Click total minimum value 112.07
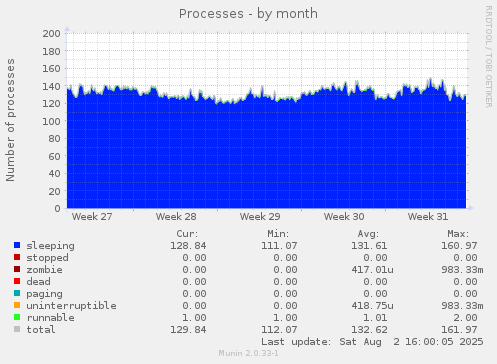This screenshot has width=497, height=364. point(279,330)
